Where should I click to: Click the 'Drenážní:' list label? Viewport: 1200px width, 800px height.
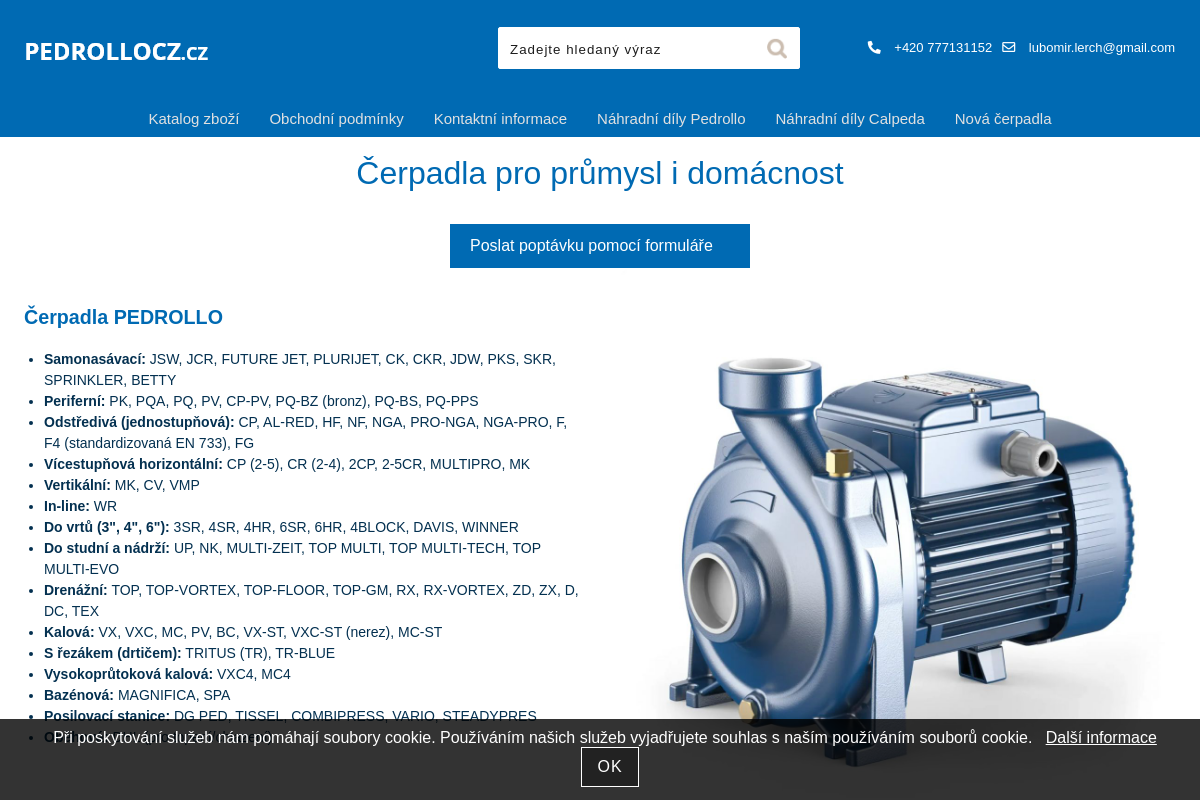point(76,590)
